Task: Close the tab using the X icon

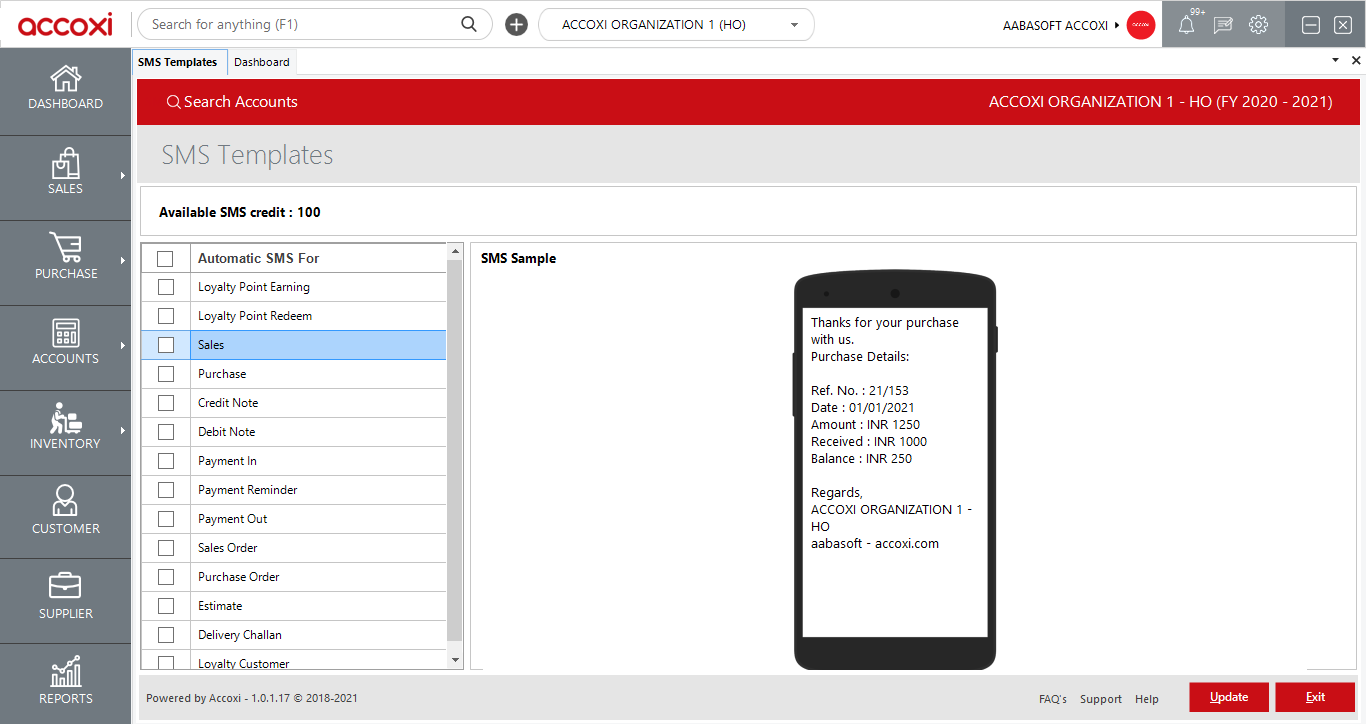Action: [x=1356, y=61]
